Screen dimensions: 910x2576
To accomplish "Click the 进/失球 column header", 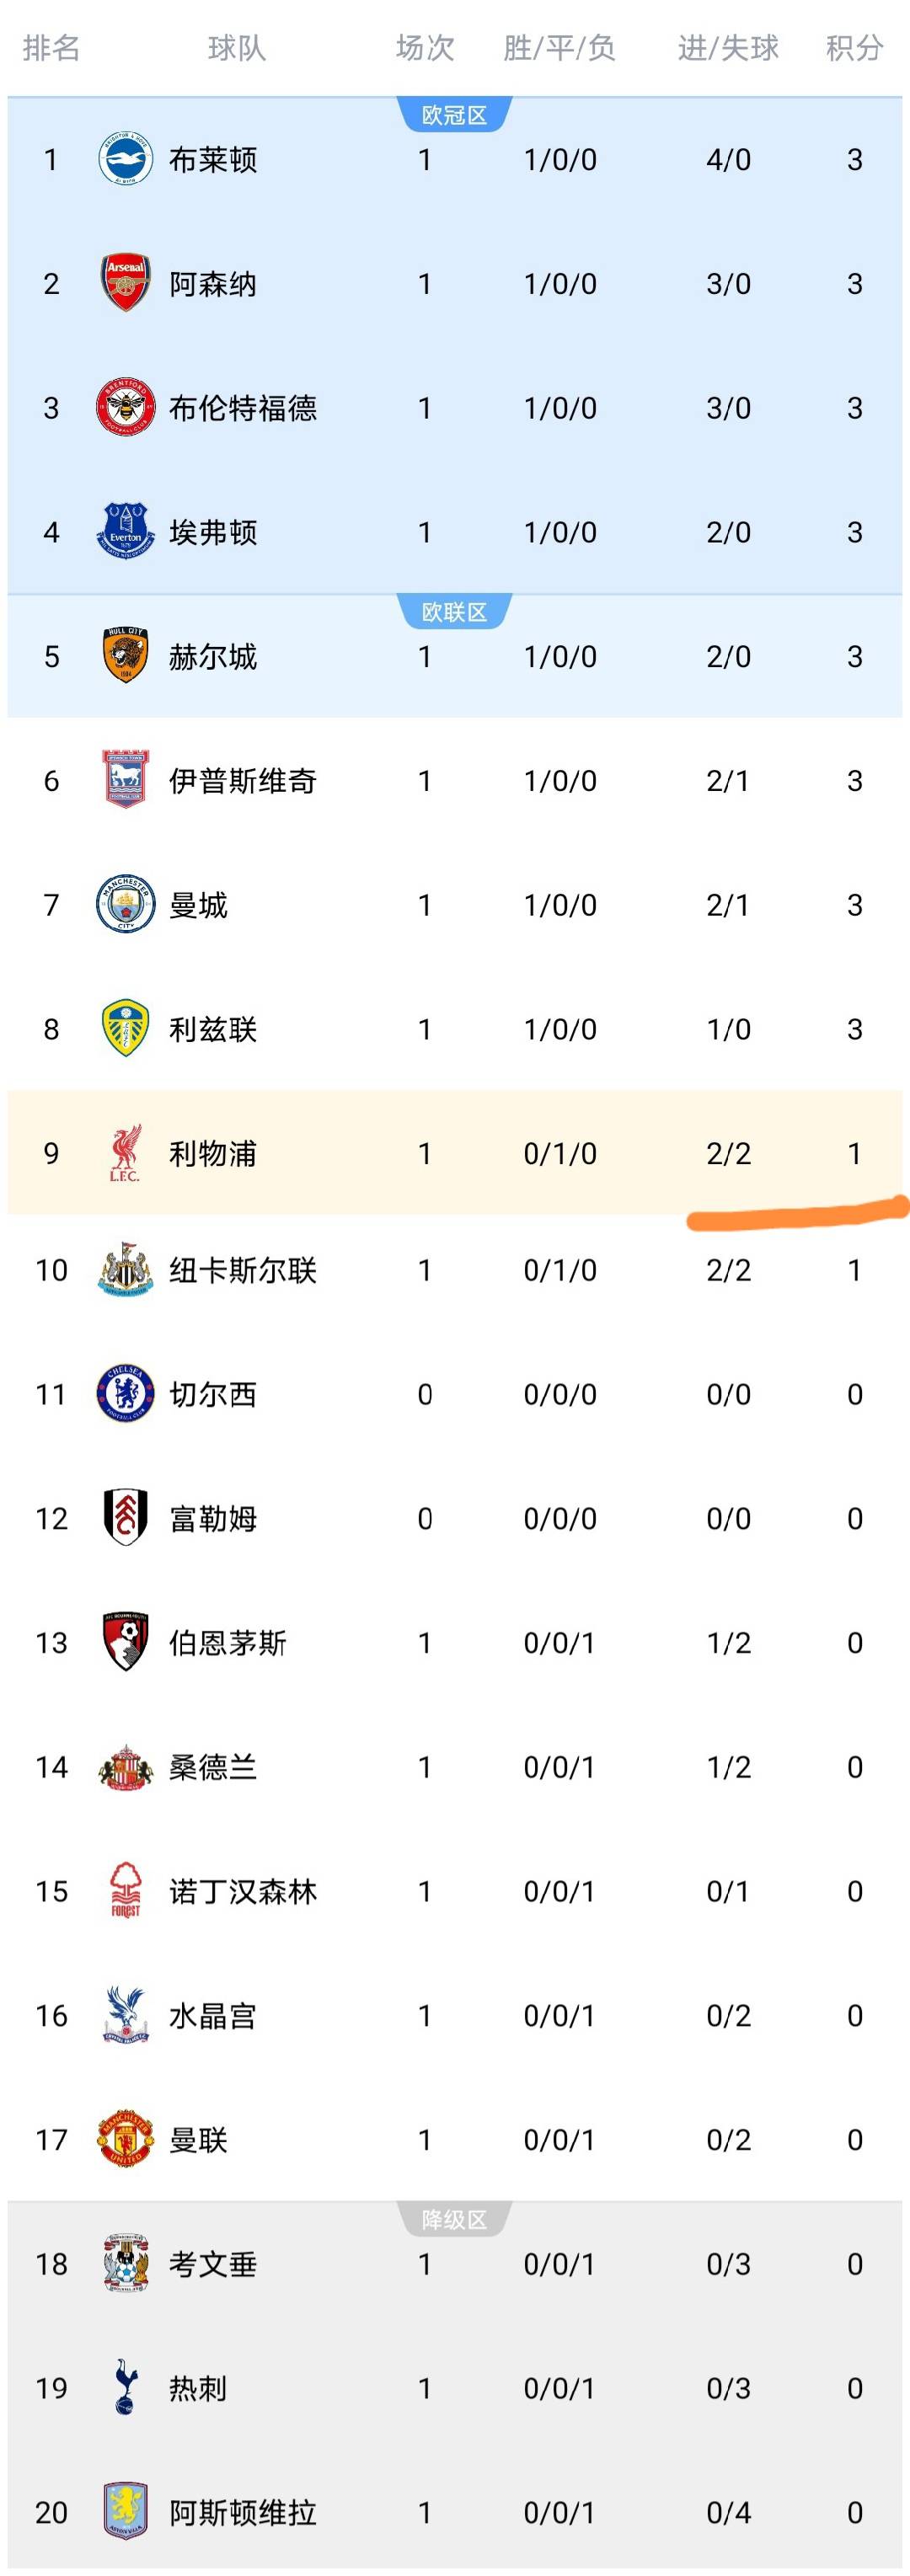I will (728, 47).
